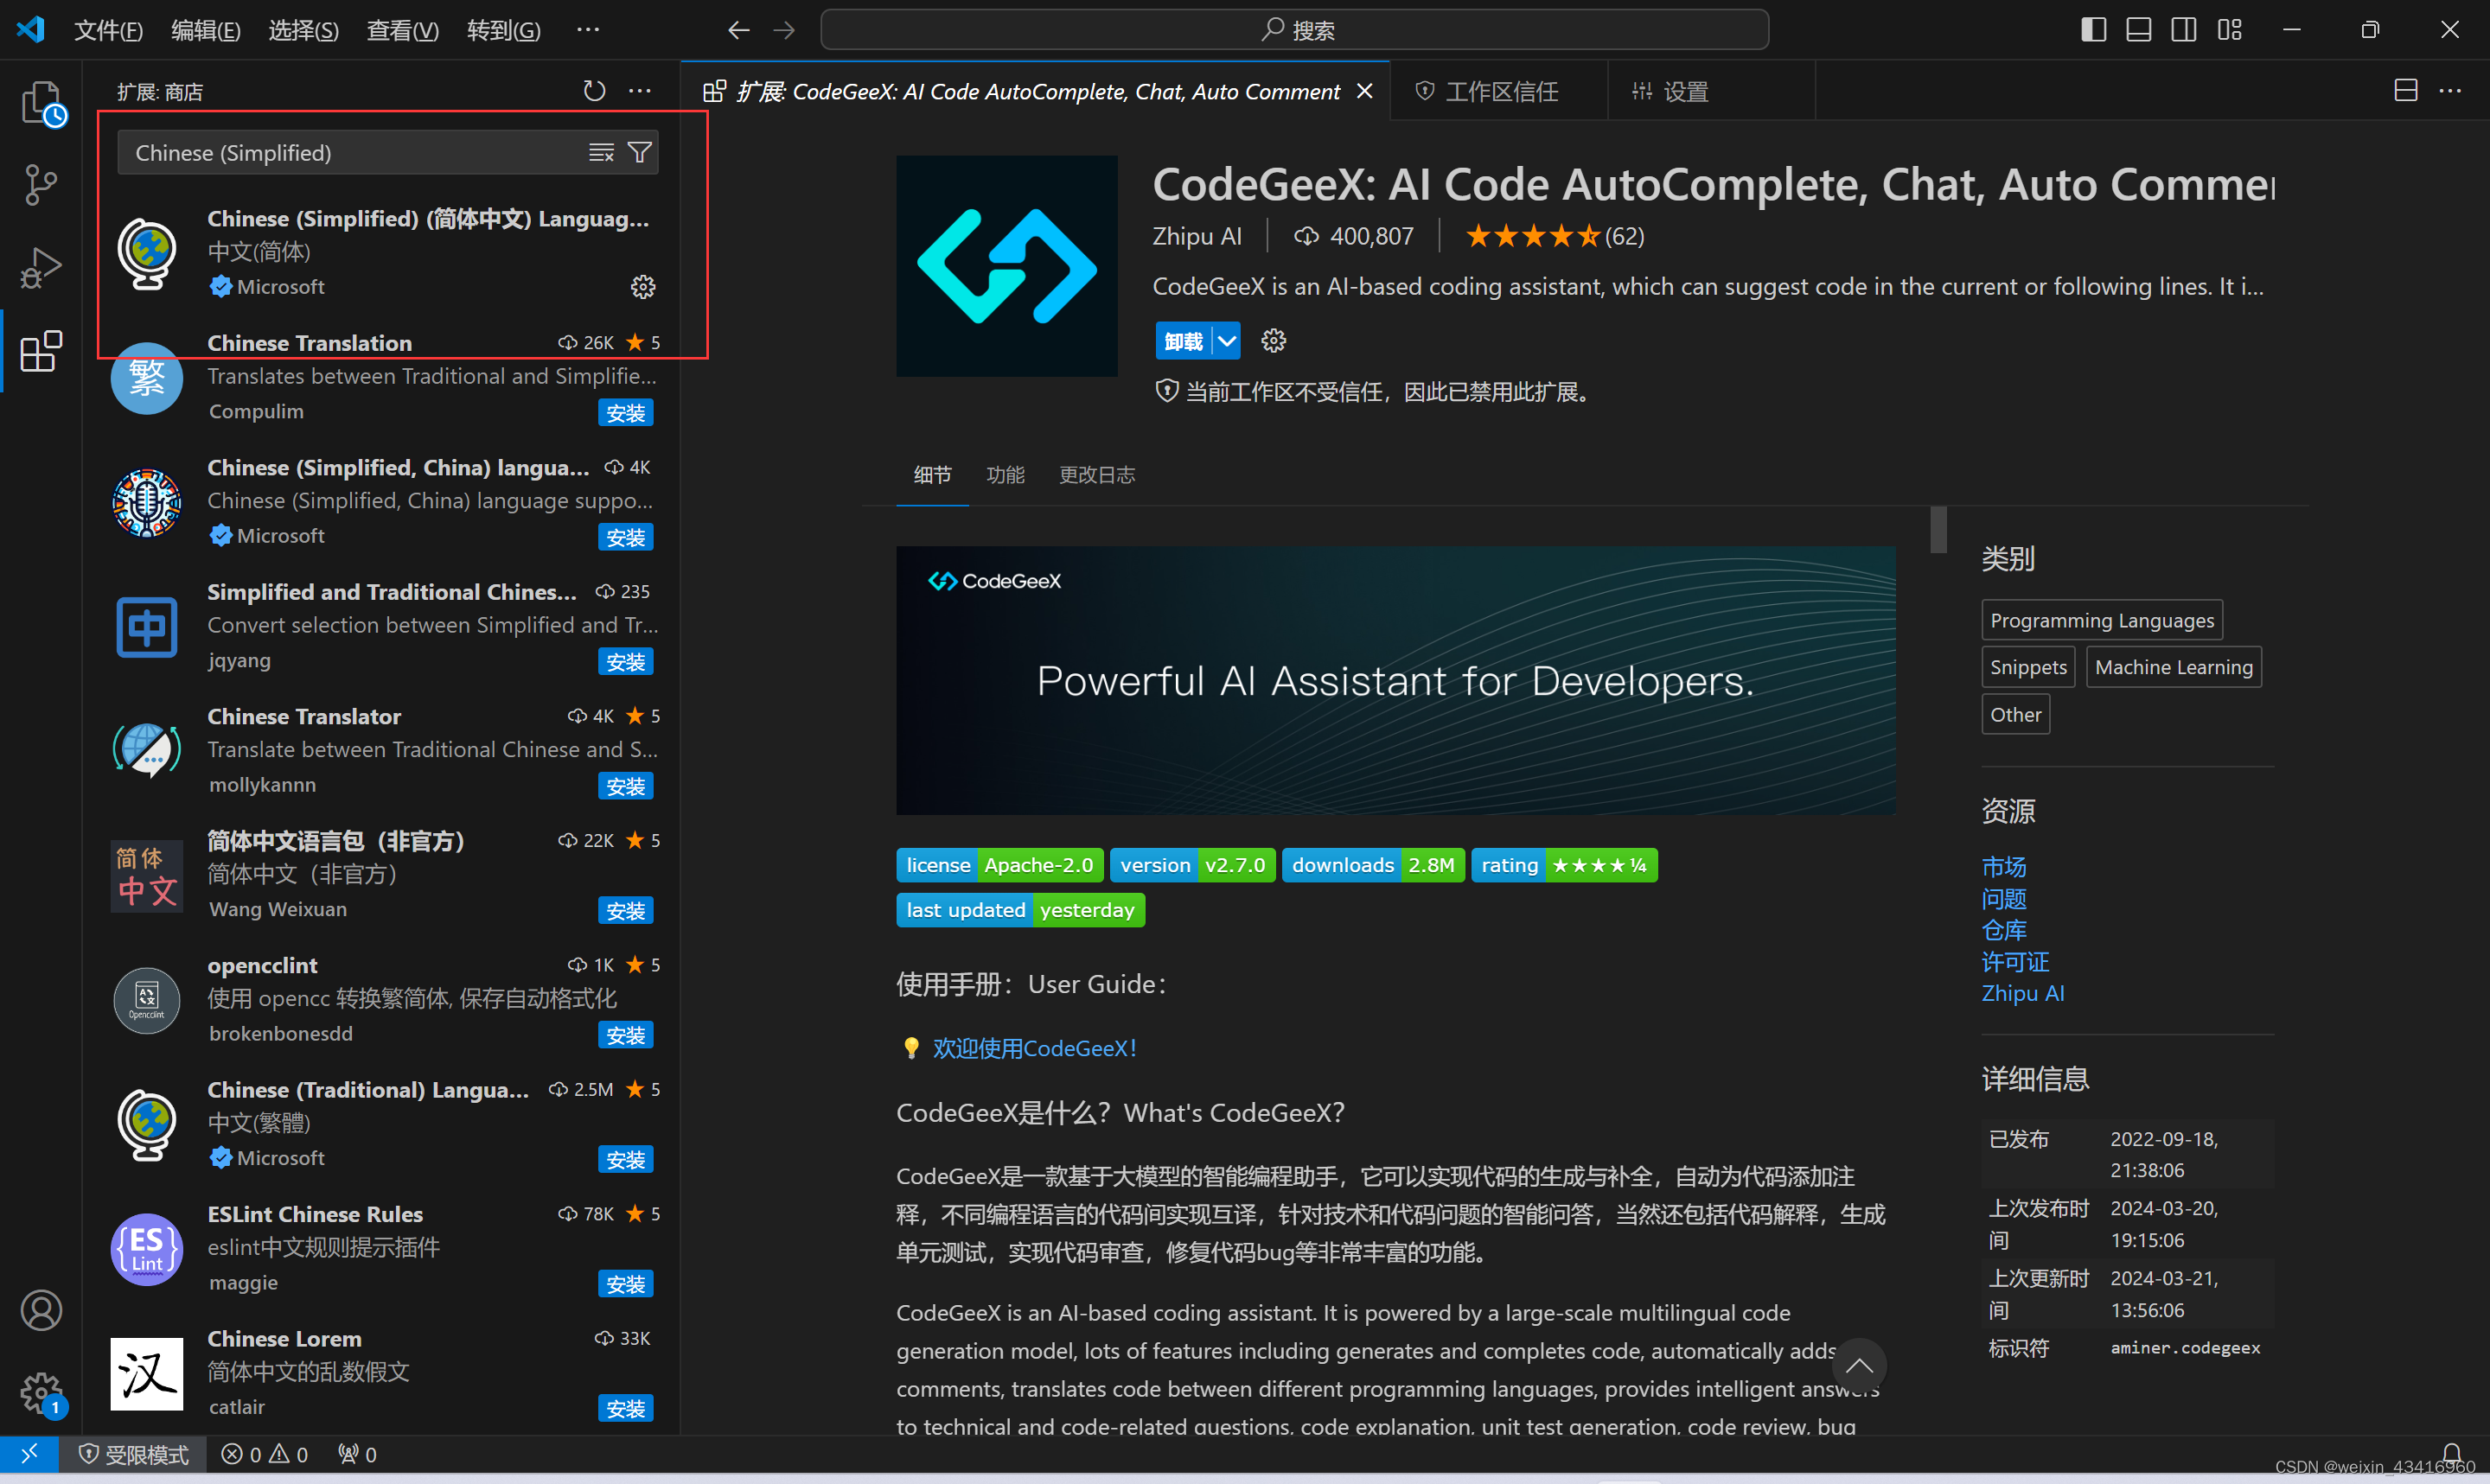Open the 欢迎使用CodeGeeX link
The width and height of the screenshot is (2490, 1484).
click(1034, 1048)
